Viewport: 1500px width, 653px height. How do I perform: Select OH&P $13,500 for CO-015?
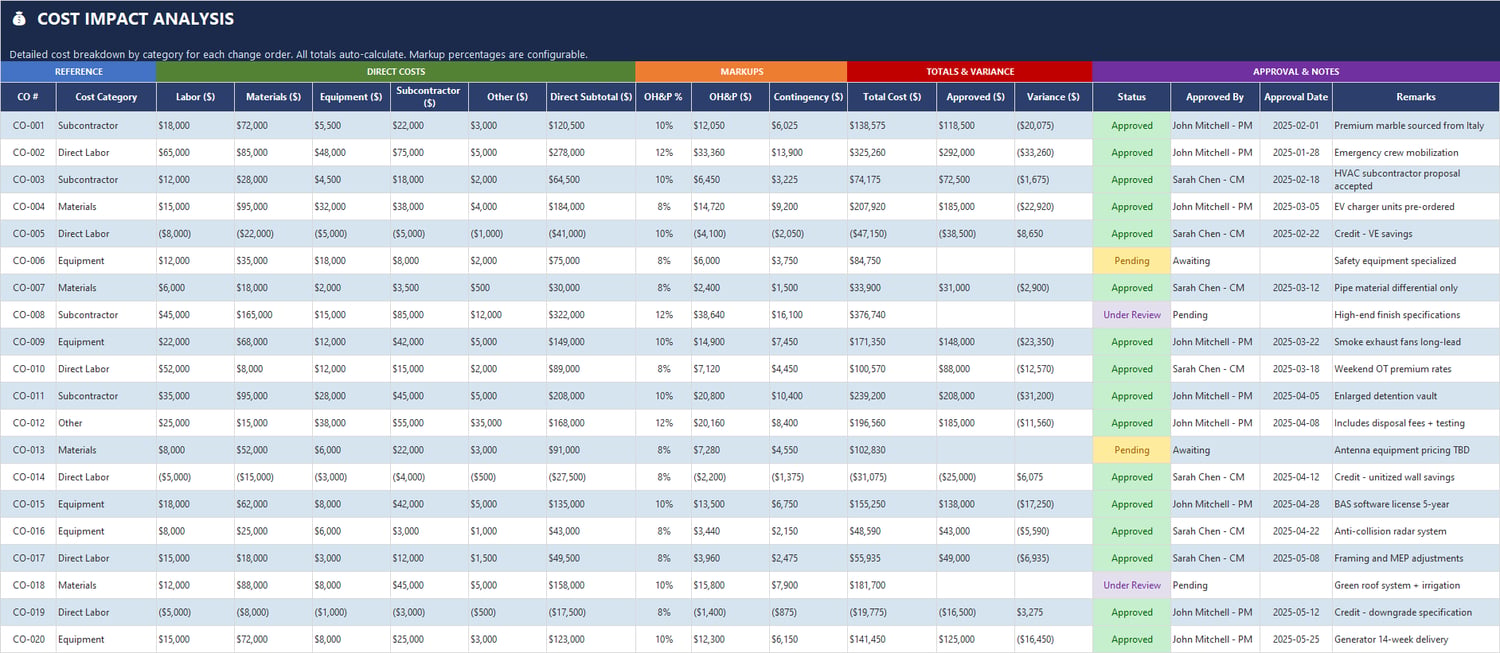(730, 504)
